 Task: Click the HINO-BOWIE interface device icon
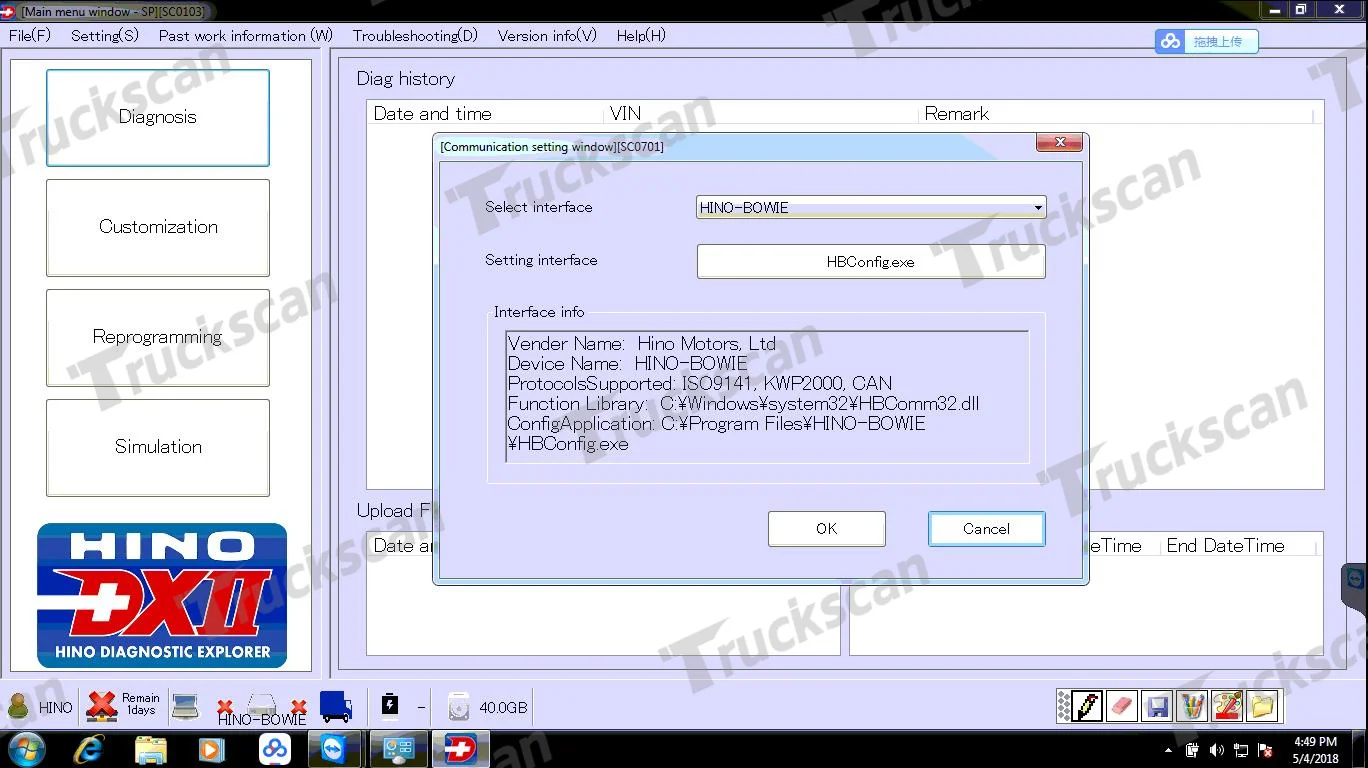[x=262, y=708]
